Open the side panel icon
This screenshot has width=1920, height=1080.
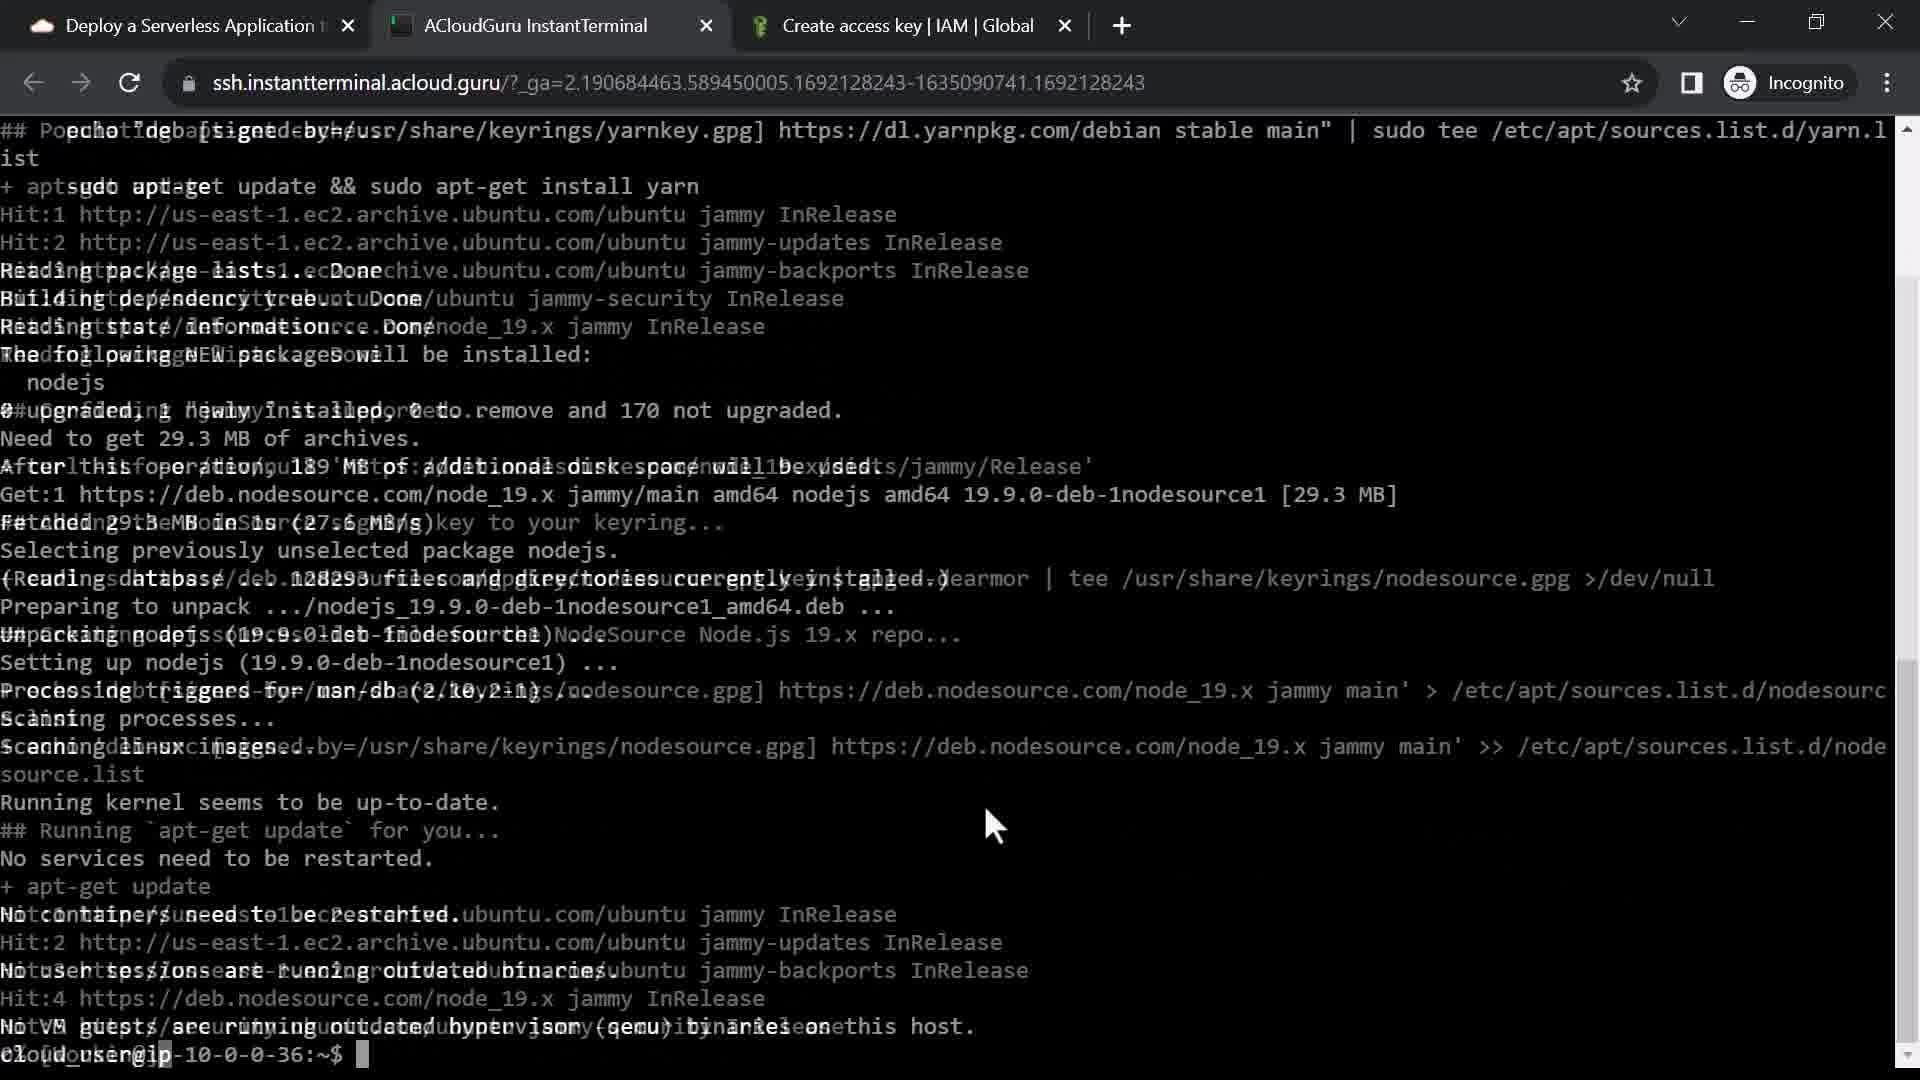1691,83
